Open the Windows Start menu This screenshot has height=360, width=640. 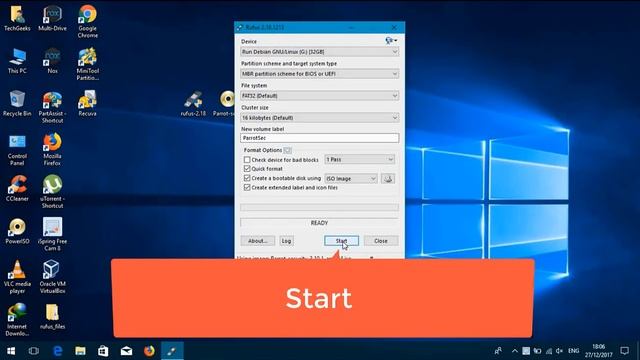(x=11, y=351)
